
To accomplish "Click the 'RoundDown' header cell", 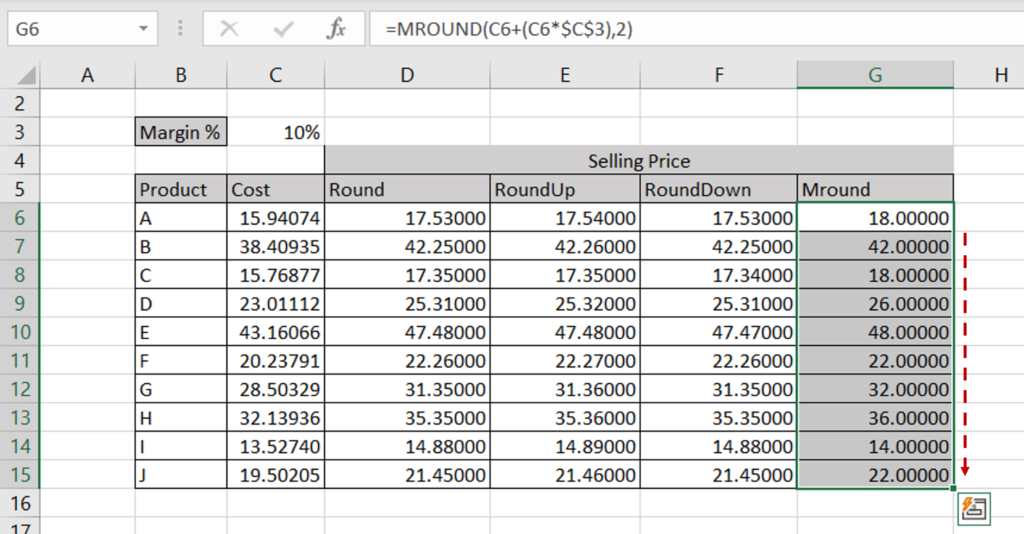I will click(x=718, y=189).
